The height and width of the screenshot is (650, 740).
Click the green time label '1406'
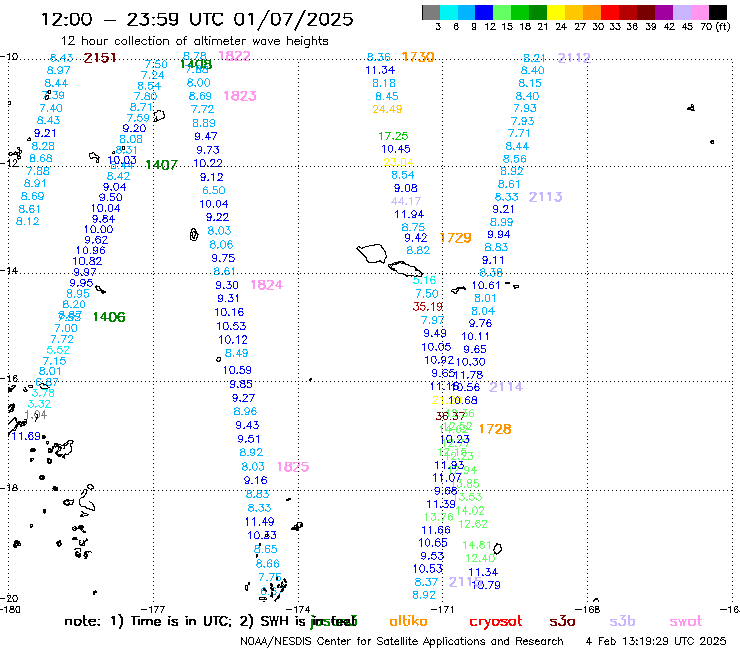click(109, 317)
